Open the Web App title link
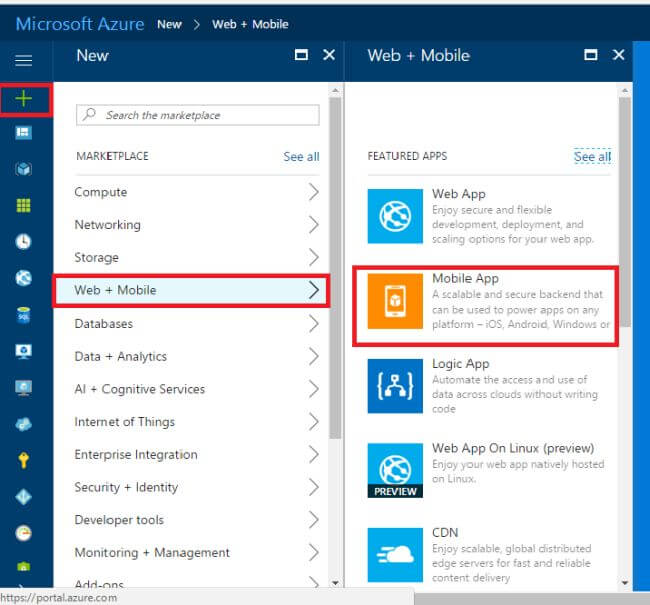 pyautogui.click(x=458, y=194)
